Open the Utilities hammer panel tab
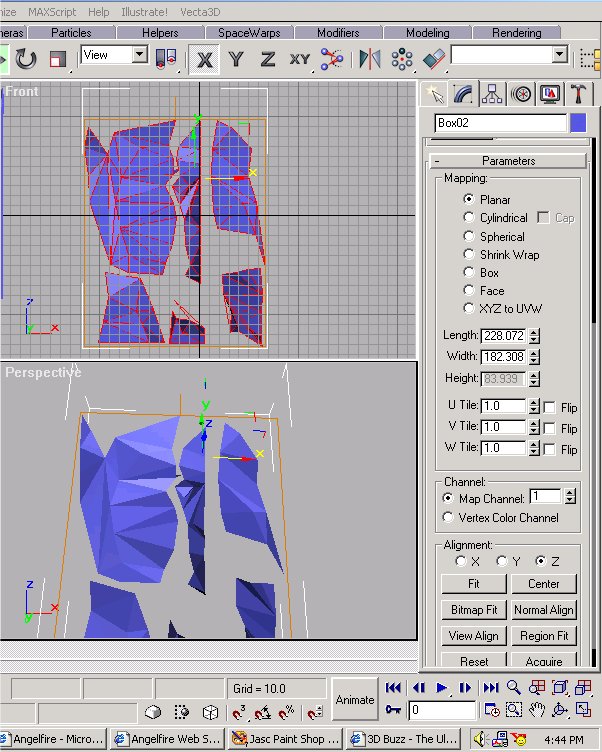Screen dimensions: 602x752 click(x=578, y=94)
